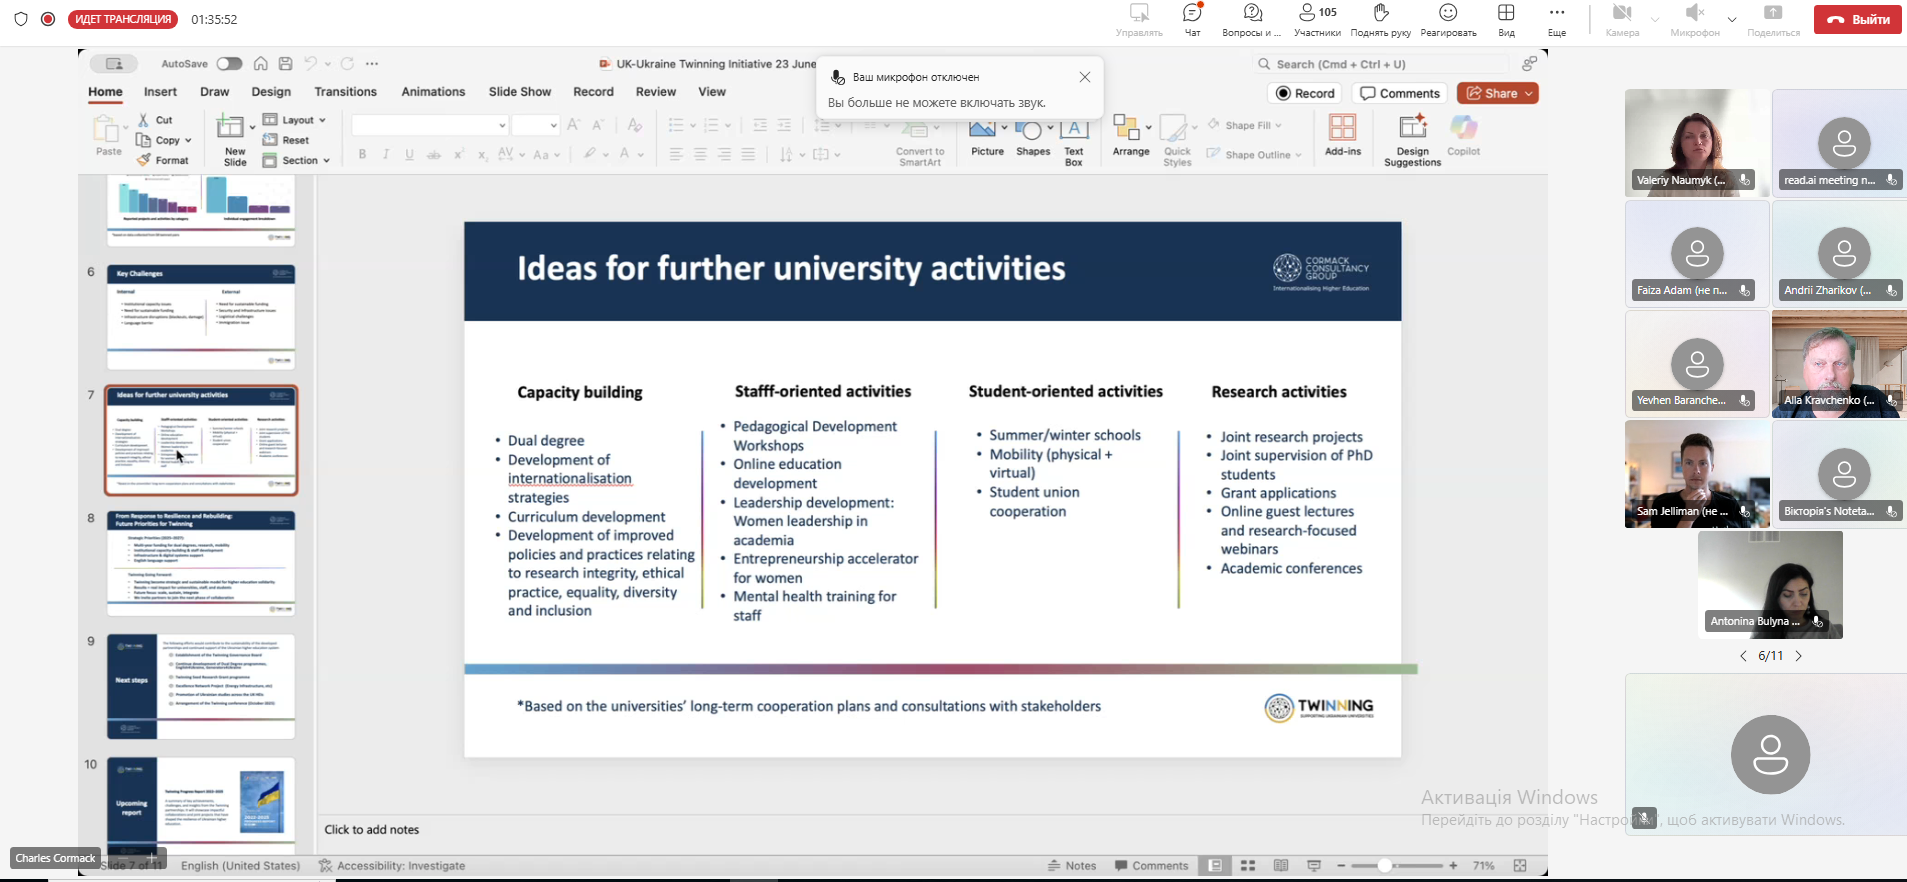
Task: Open Quick Styles
Action: [x=1177, y=141]
